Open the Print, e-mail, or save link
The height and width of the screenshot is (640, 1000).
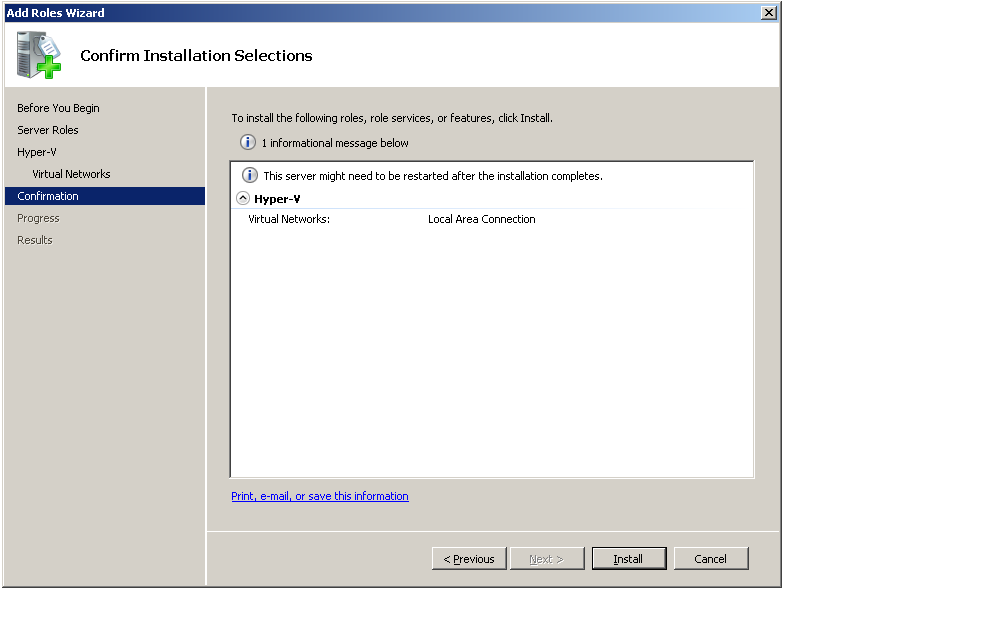point(320,496)
